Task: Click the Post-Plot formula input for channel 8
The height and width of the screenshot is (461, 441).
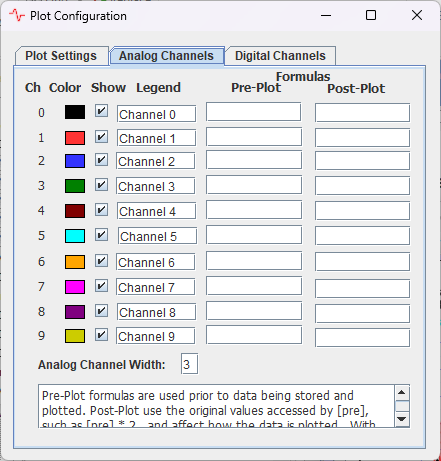Action: [362, 313]
